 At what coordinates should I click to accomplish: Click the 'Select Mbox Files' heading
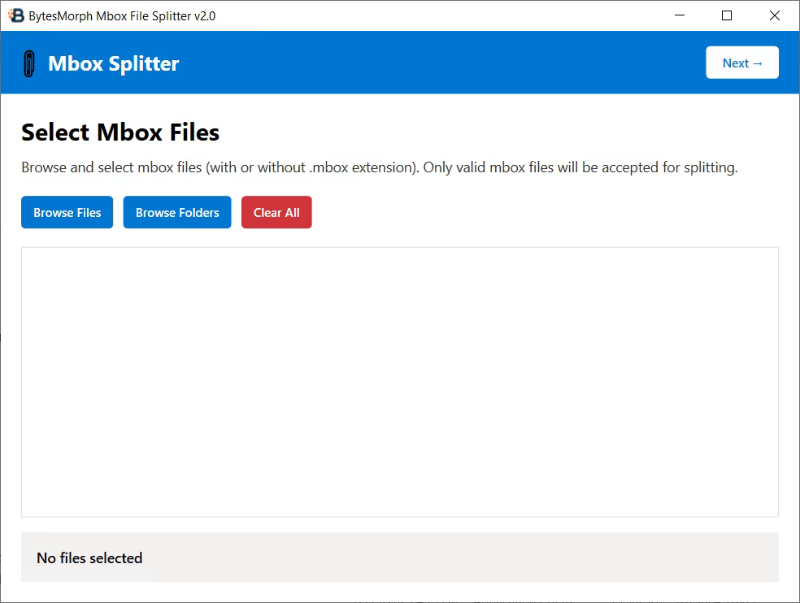point(120,132)
